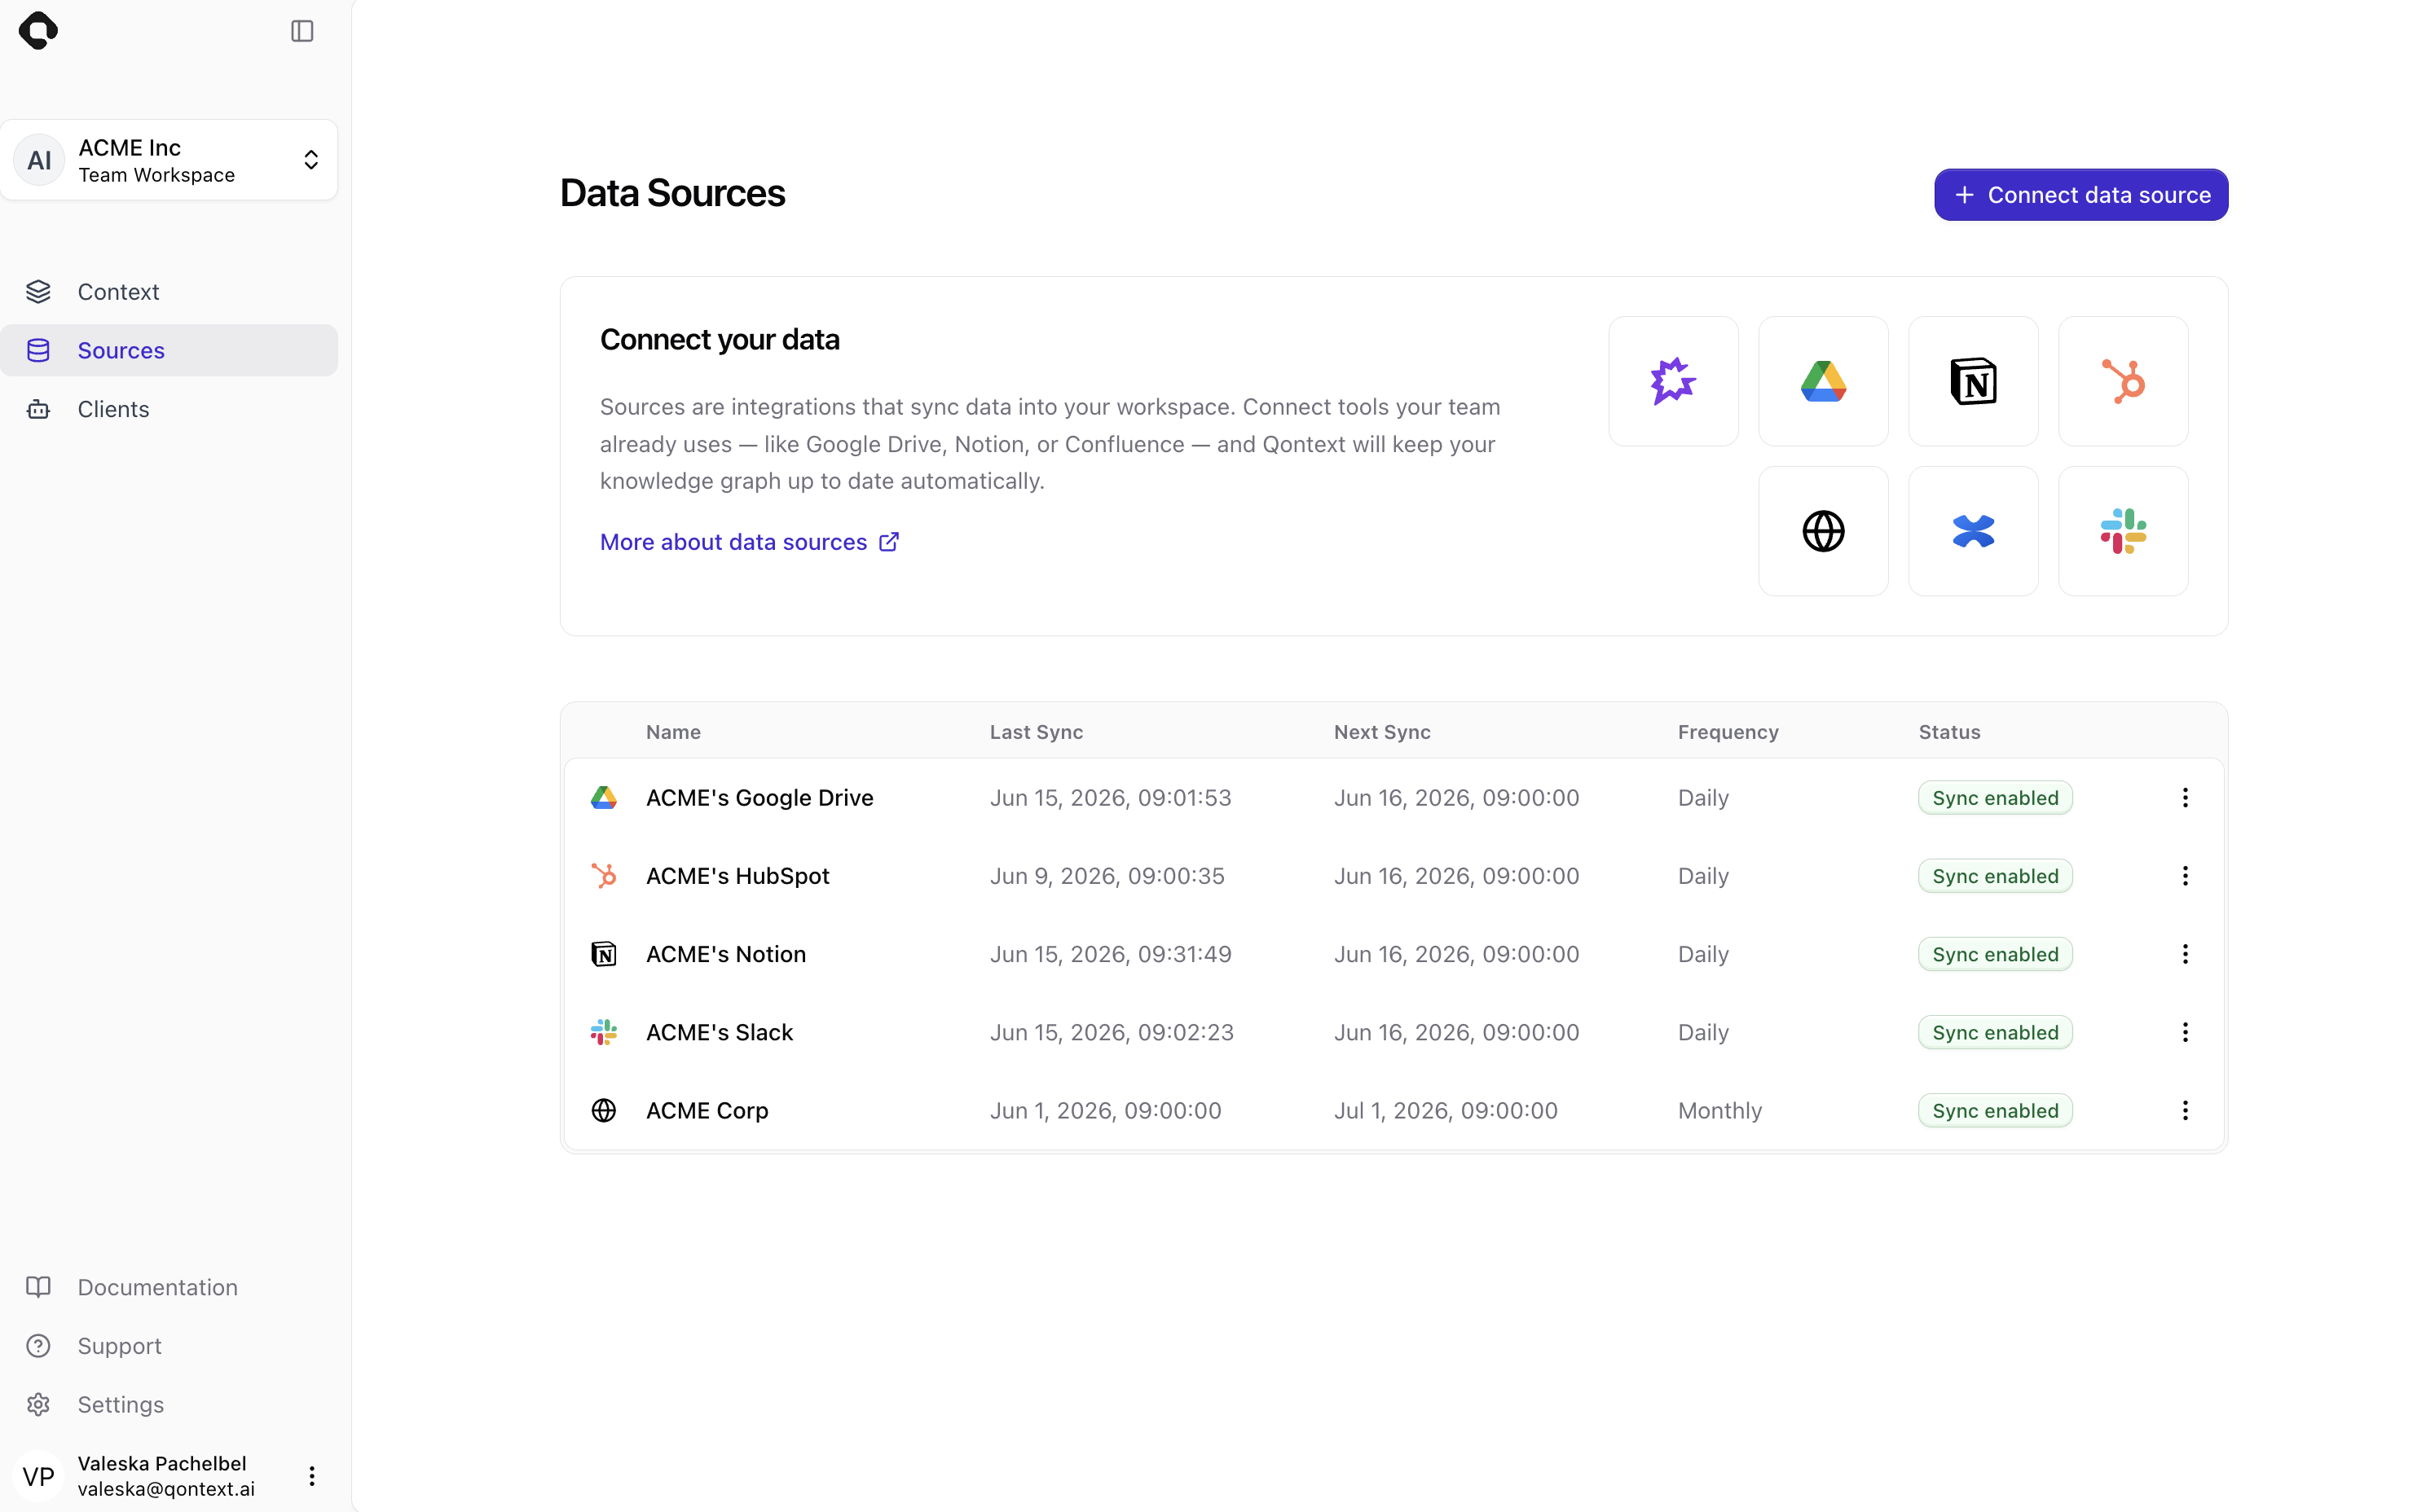Screen dimensions: 2426x1512
Task: Click the Sources database icon
Action: [x=38, y=350]
